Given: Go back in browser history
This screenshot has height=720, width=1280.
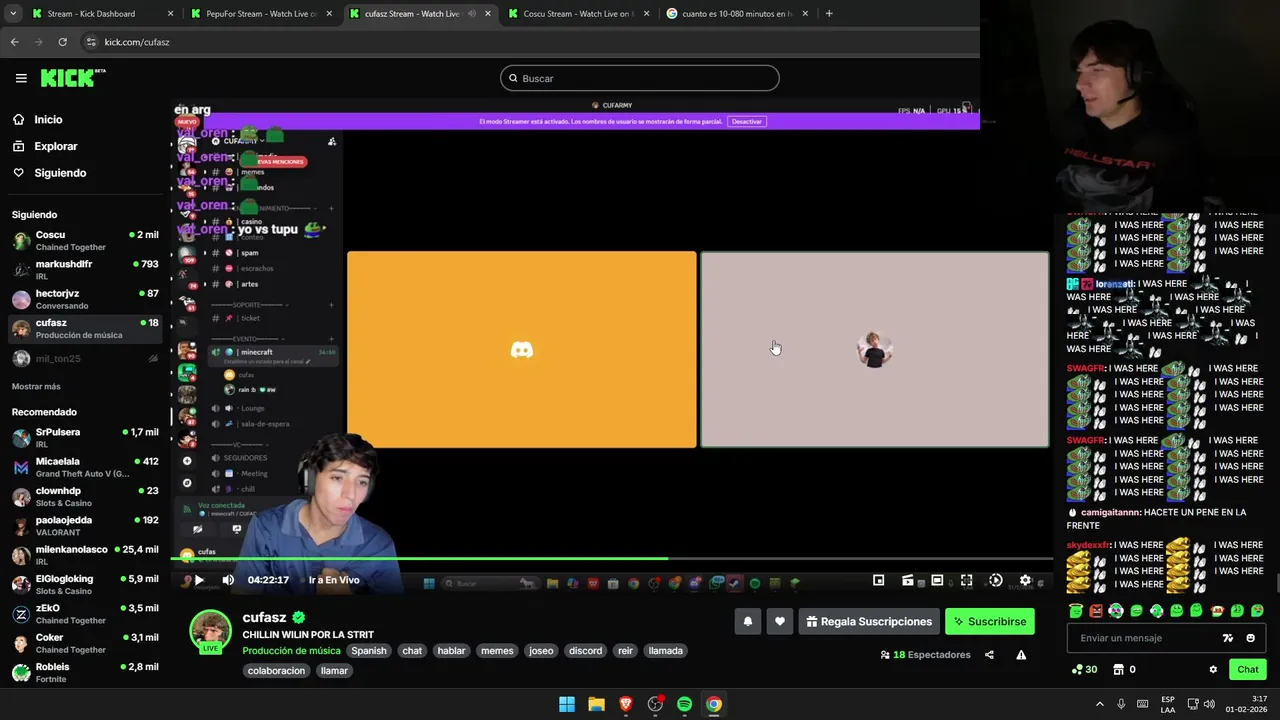Looking at the screenshot, I should pos(14,42).
